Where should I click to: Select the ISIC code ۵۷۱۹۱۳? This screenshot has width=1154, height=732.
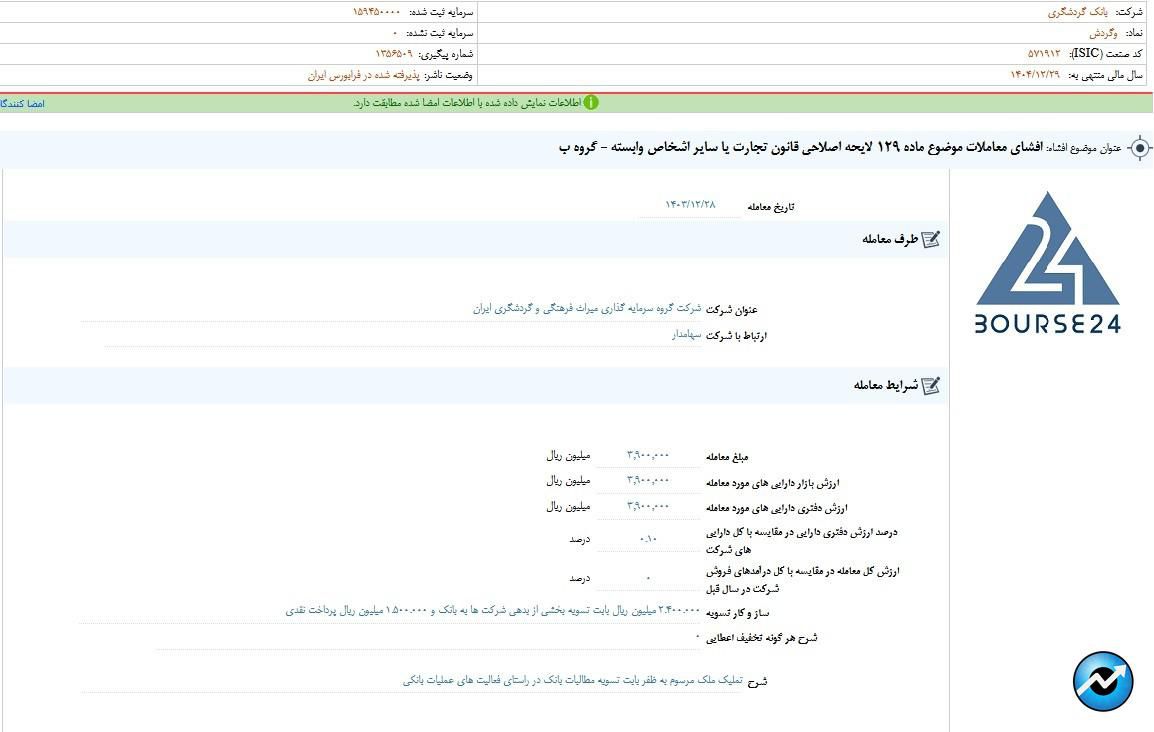click(x=1044, y=54)
